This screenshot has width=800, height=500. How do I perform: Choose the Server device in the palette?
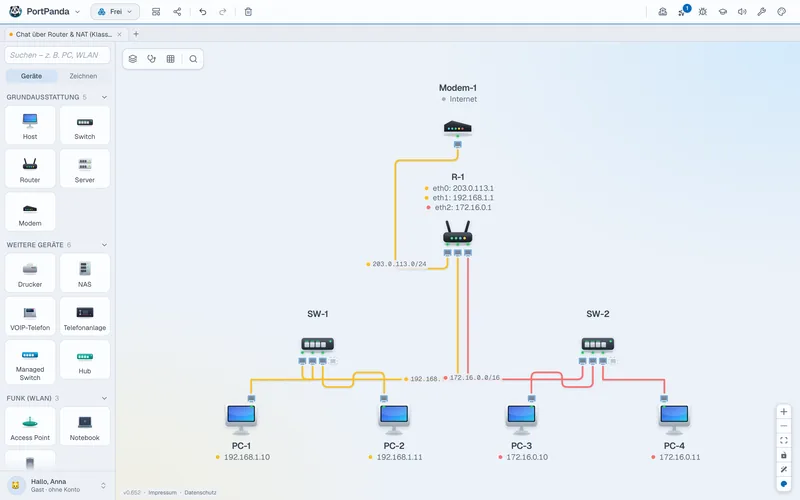click(x=85, y=169)
